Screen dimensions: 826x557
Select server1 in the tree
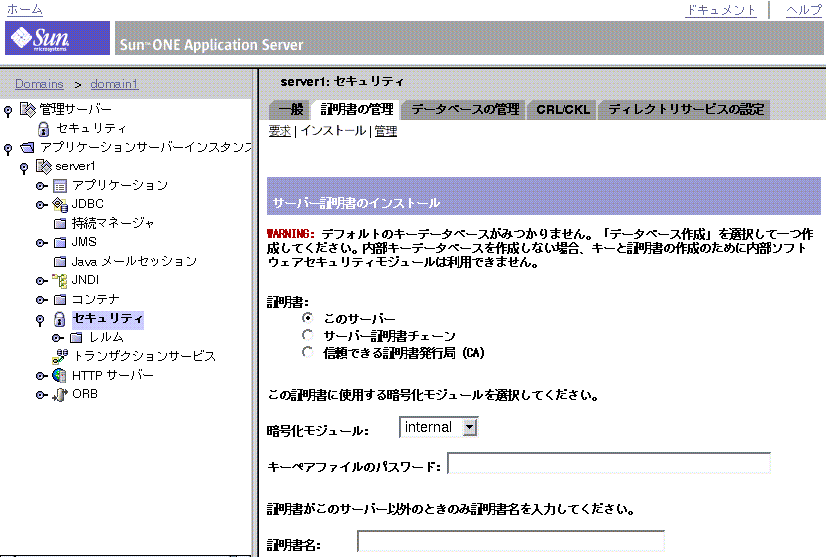click(x=75, y=167)
